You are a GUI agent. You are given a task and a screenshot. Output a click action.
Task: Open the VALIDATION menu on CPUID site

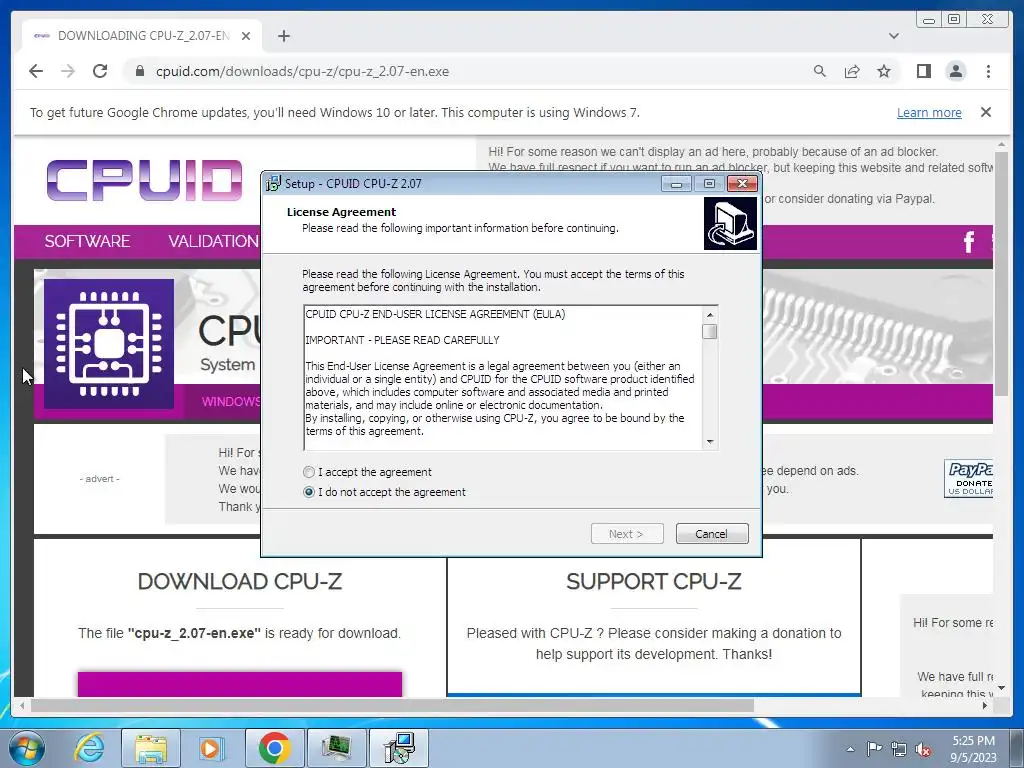(x=214, y=241)
